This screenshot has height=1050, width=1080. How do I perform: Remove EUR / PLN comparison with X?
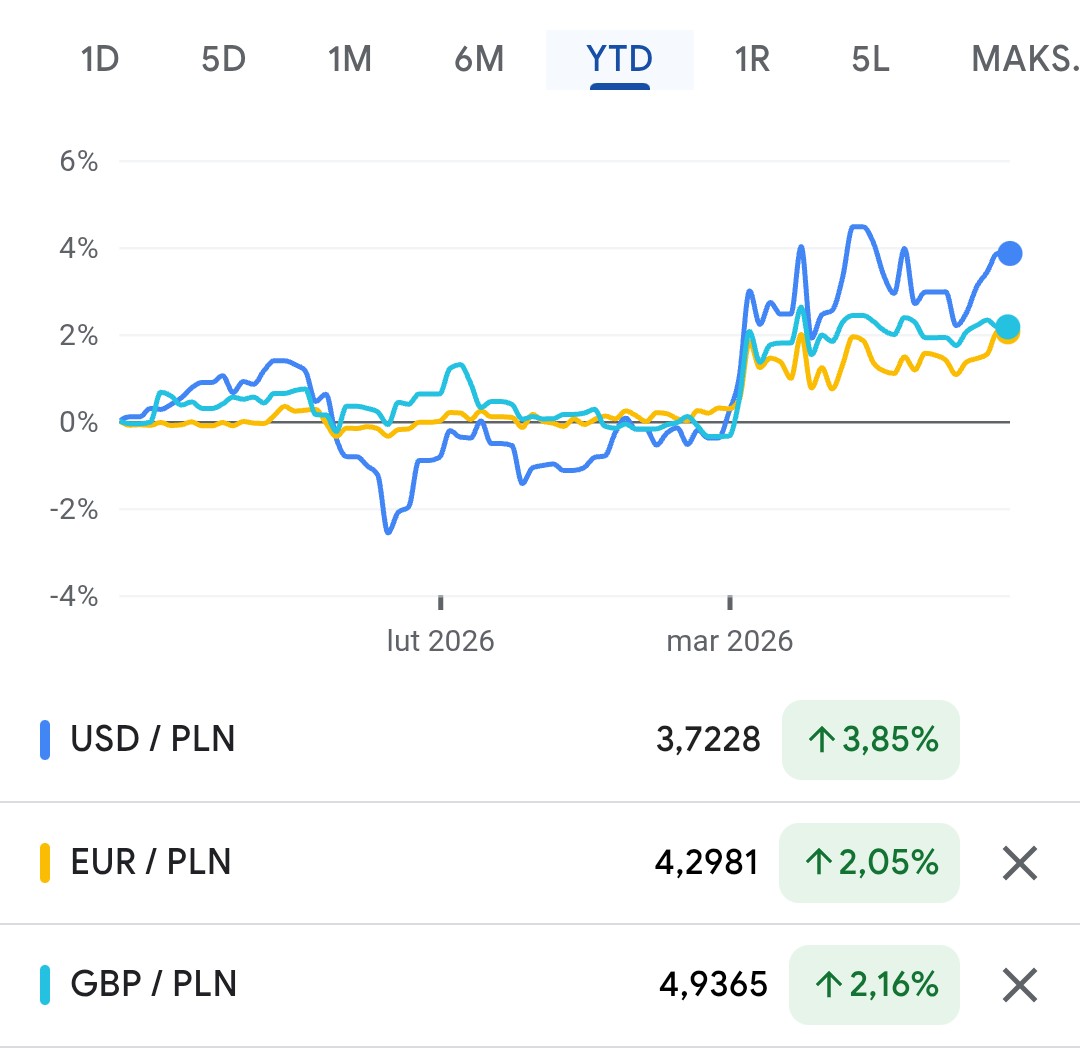(1019, 862)
